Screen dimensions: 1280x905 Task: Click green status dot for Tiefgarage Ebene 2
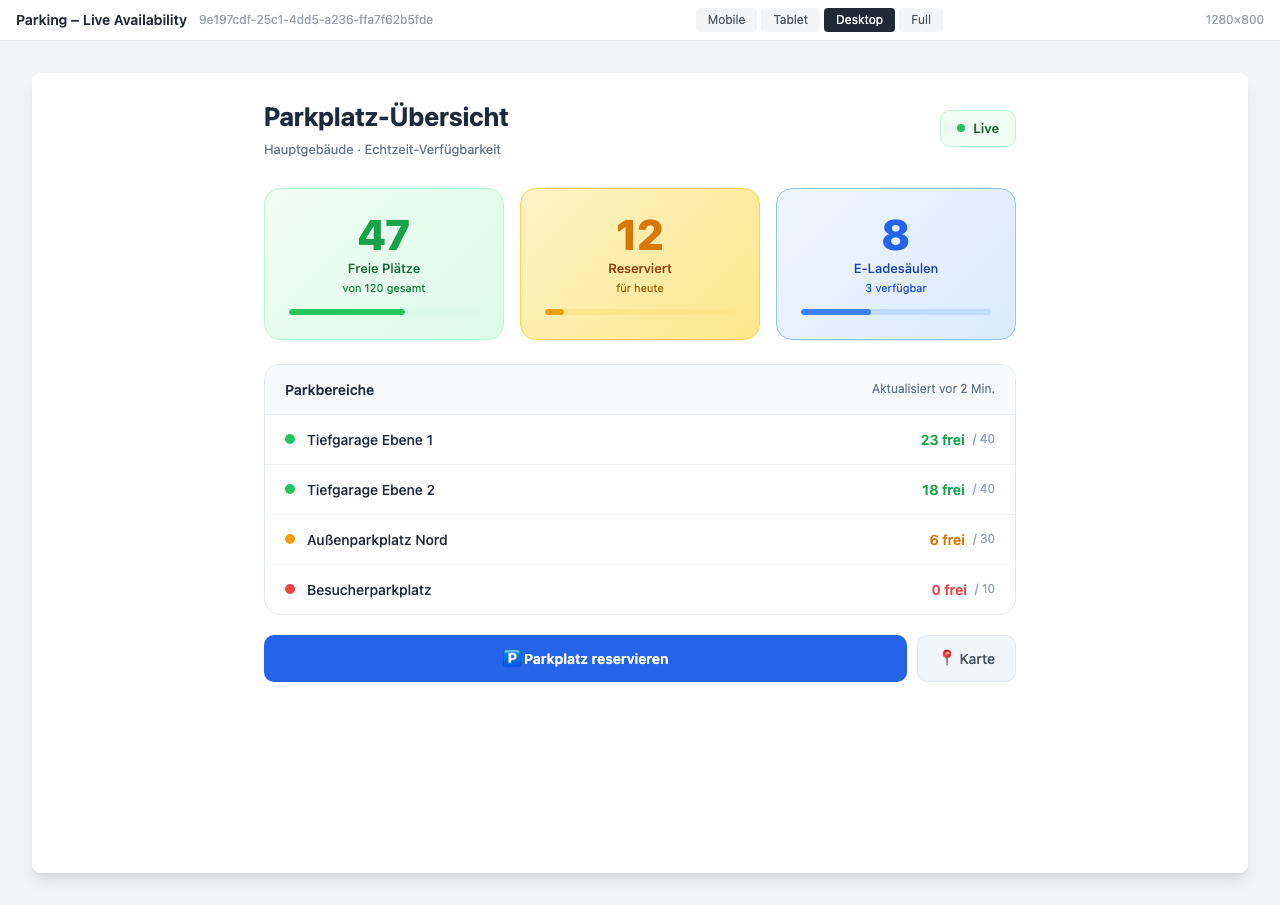(x=290, y=489)
